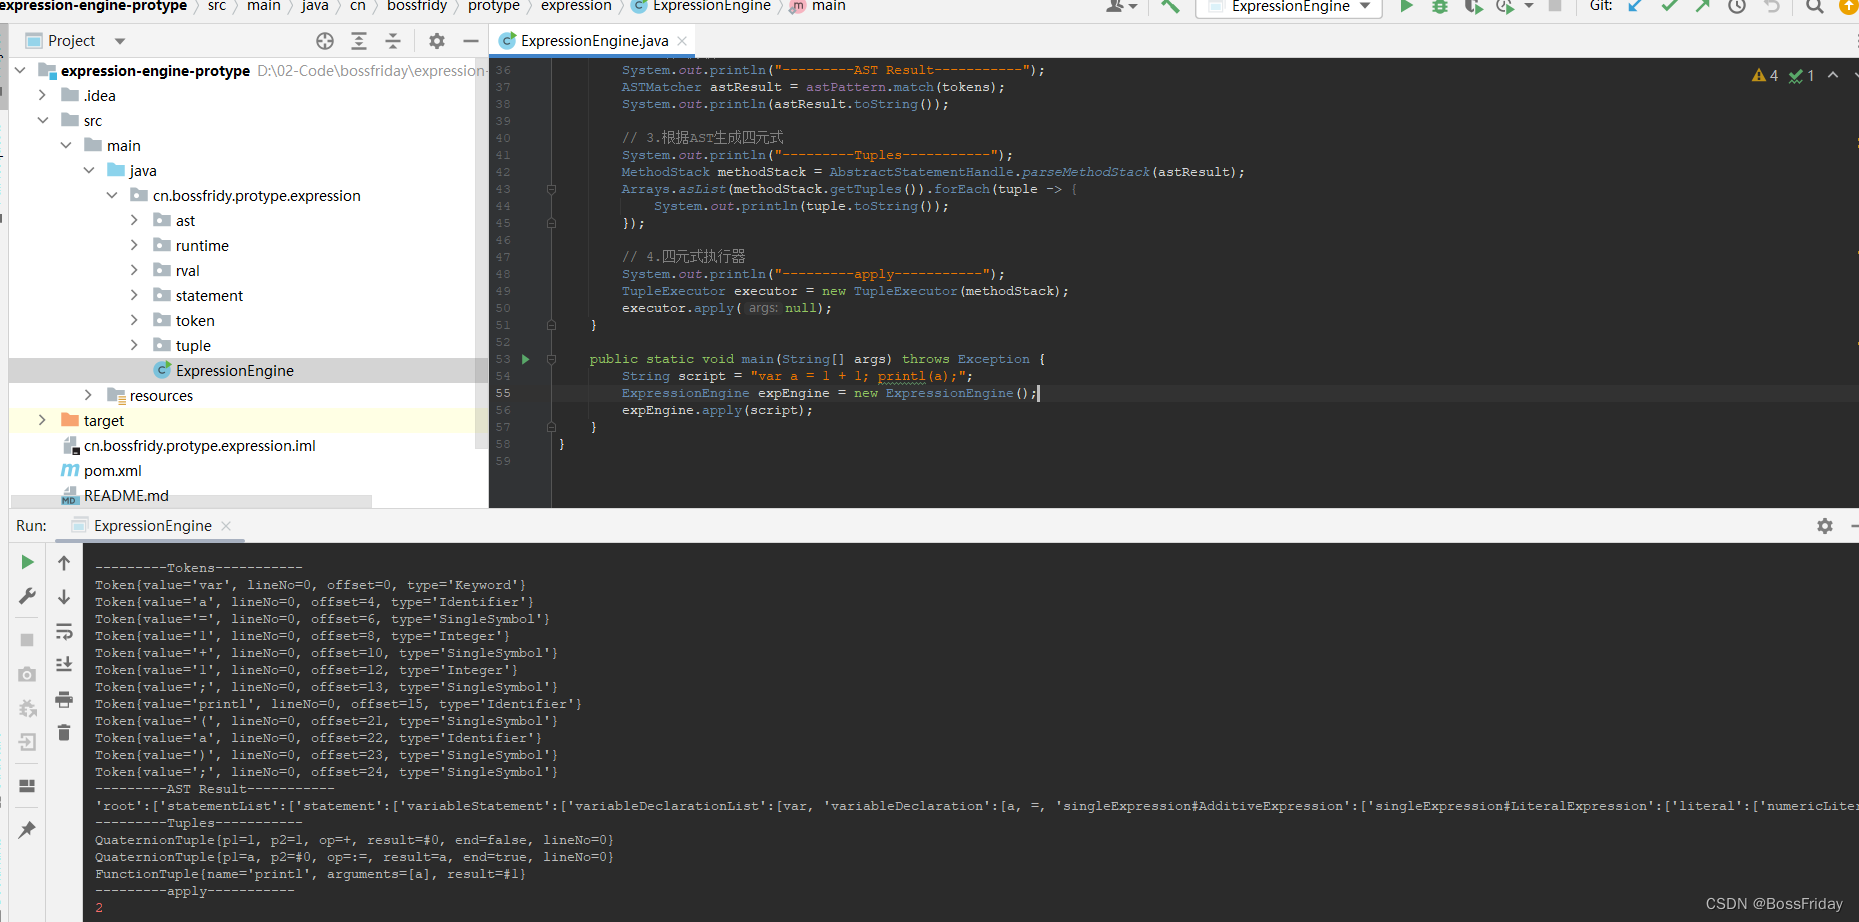The image size is (1859, 922).
Task: Click the warnings count indicator in the editor
Action: click(x=1765, y=76)
